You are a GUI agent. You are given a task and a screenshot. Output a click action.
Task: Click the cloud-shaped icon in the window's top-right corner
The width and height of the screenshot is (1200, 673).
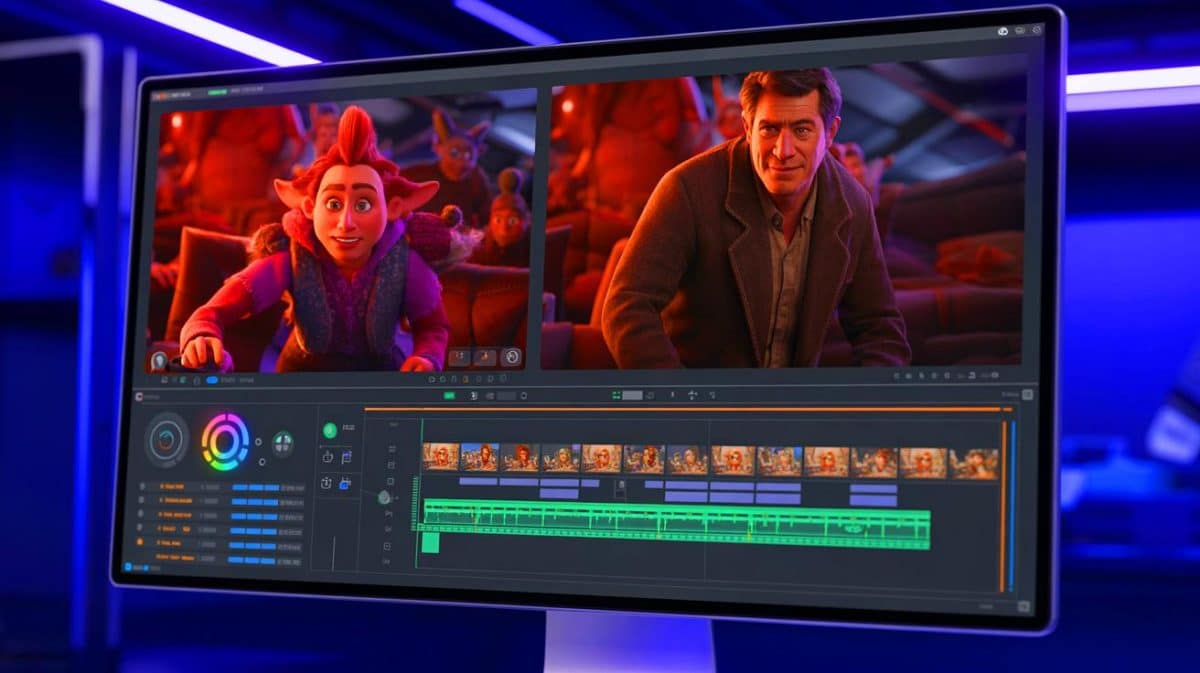click(1003, 31)
